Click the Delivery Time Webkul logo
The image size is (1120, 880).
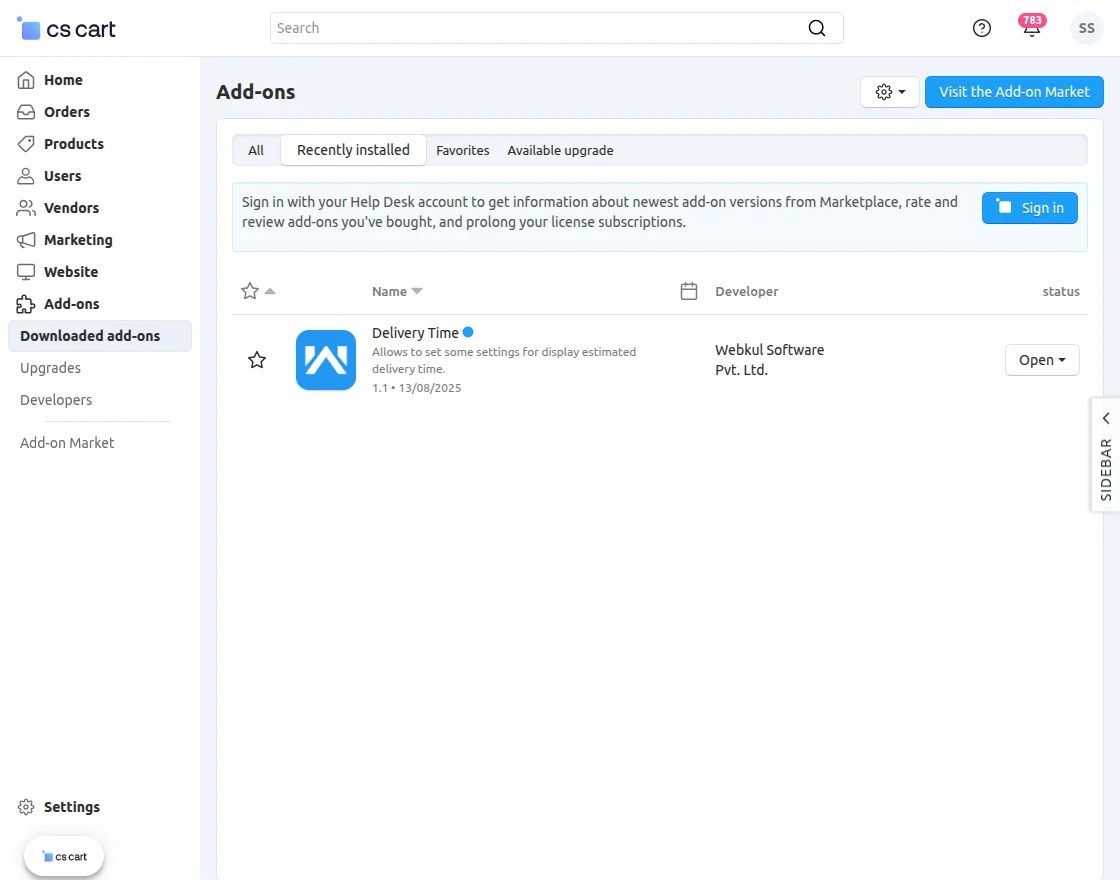(326, 360)
